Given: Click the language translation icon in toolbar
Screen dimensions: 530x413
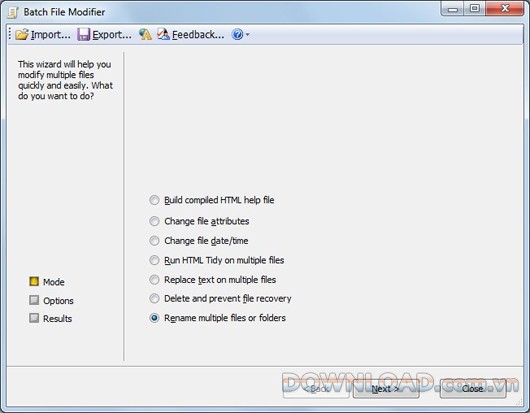Looking at the screenshot, I should [x=145, y=34].
